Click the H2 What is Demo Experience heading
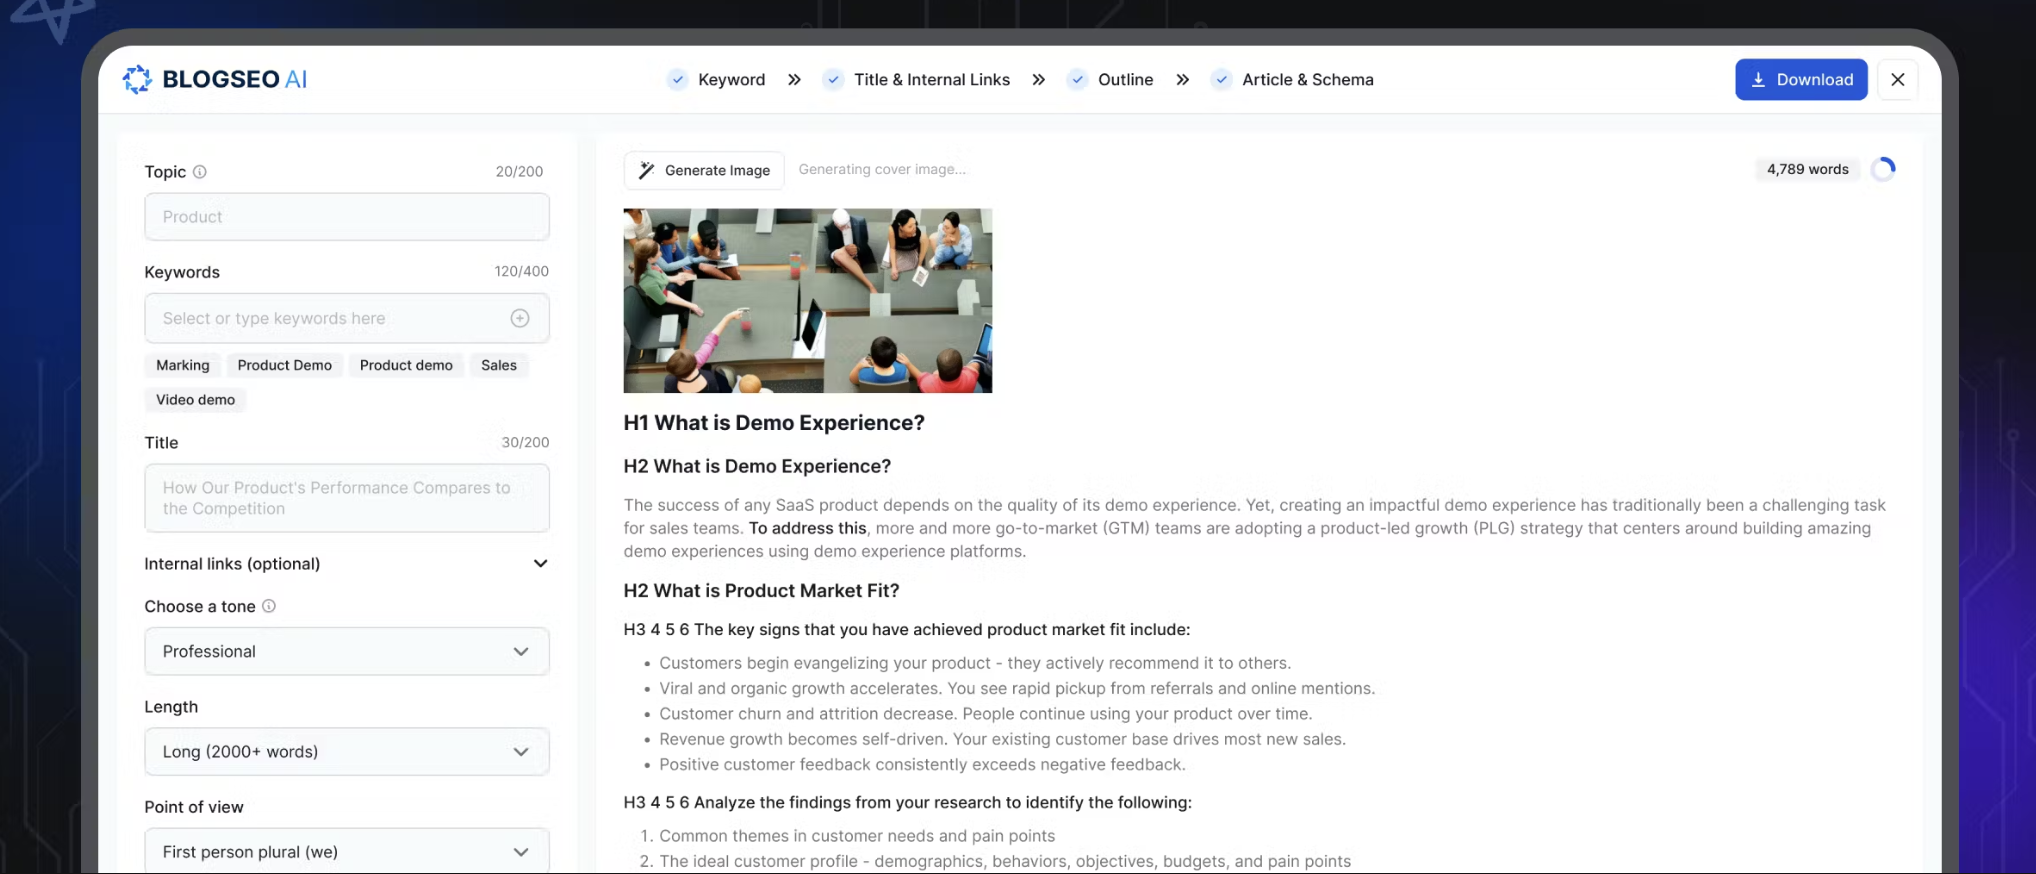This screenshot has height=874, width=2036. (x=757, y=466)
